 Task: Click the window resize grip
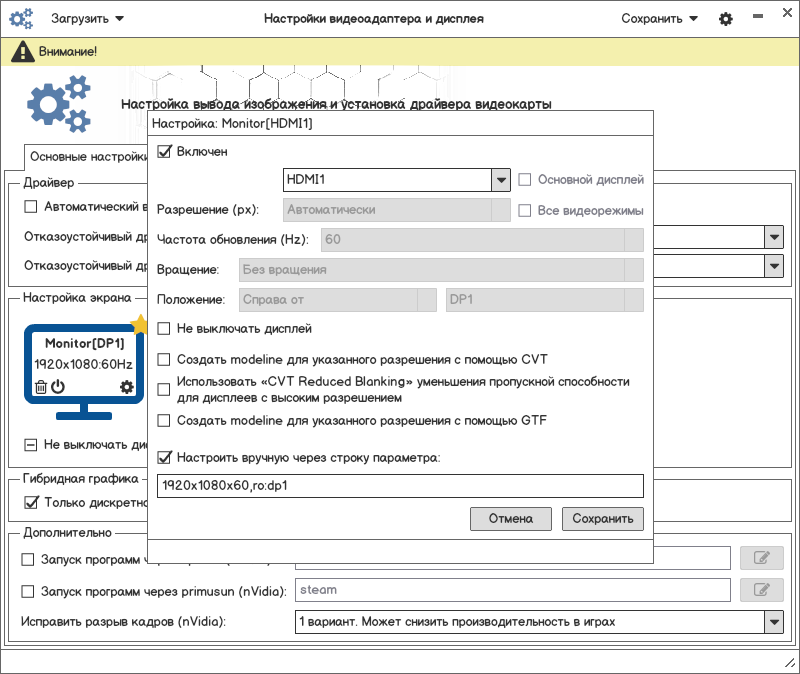click(790, 663)
